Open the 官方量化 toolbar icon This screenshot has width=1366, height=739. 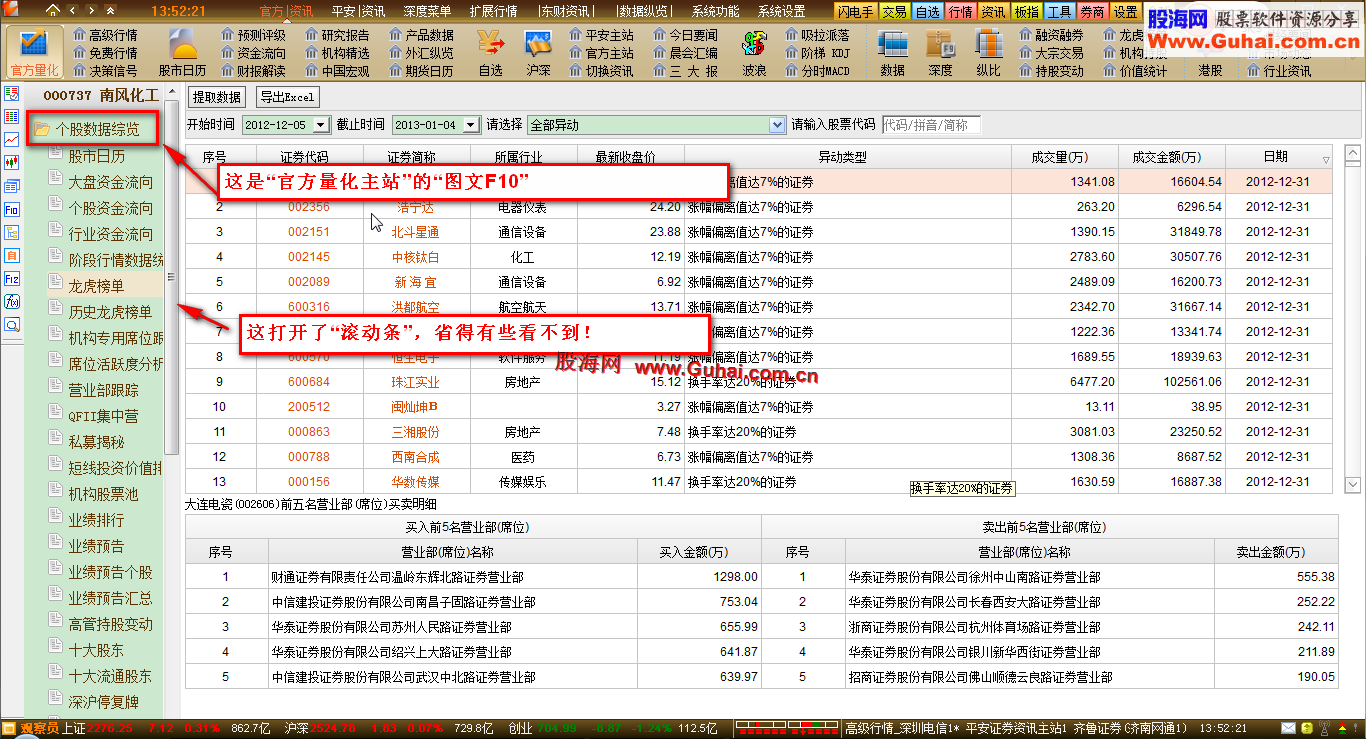(x=34, y=53)
